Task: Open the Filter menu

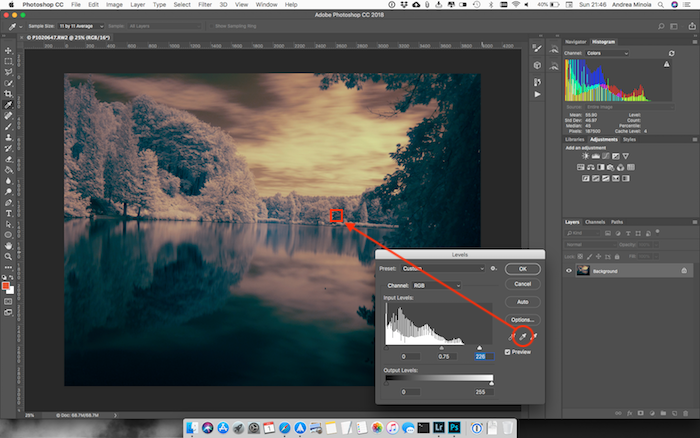Action: (205, 4)
